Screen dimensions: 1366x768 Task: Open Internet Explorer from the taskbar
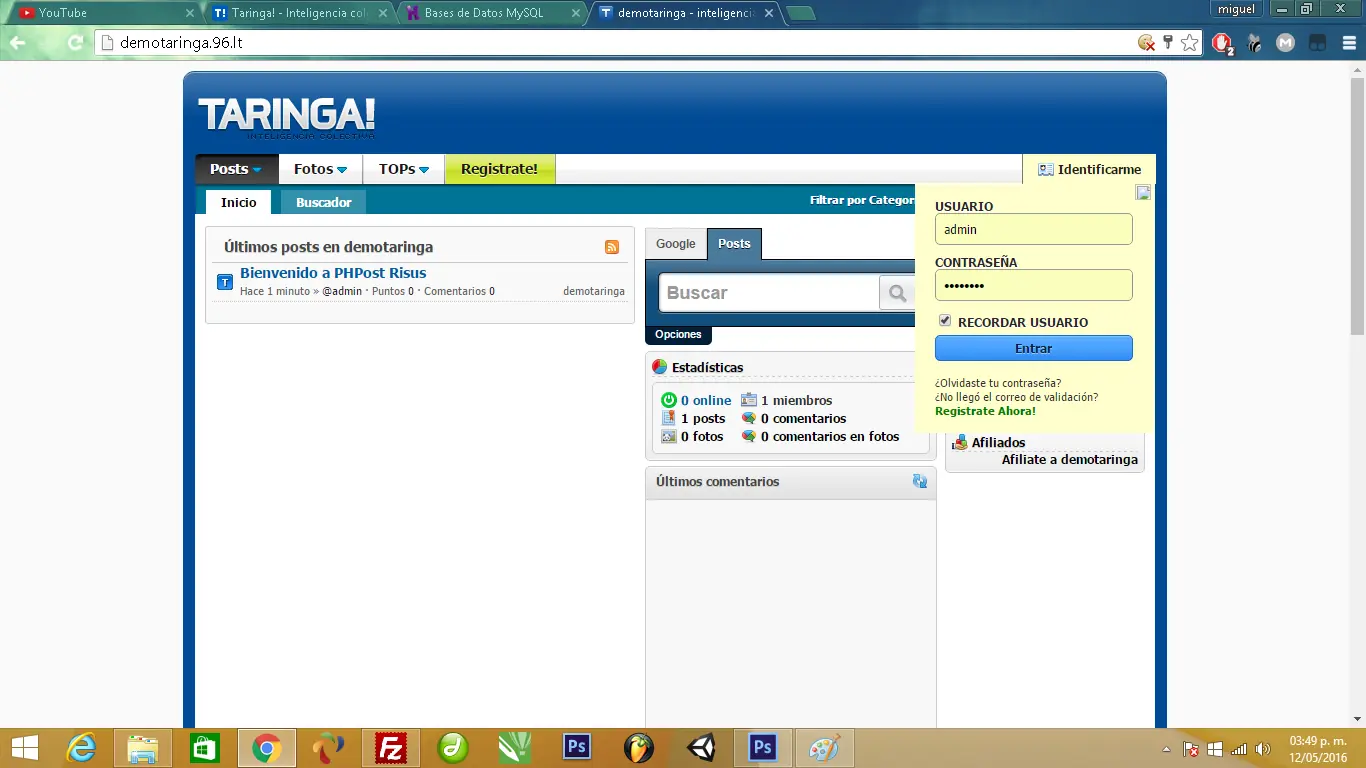[x=81, y=747]
